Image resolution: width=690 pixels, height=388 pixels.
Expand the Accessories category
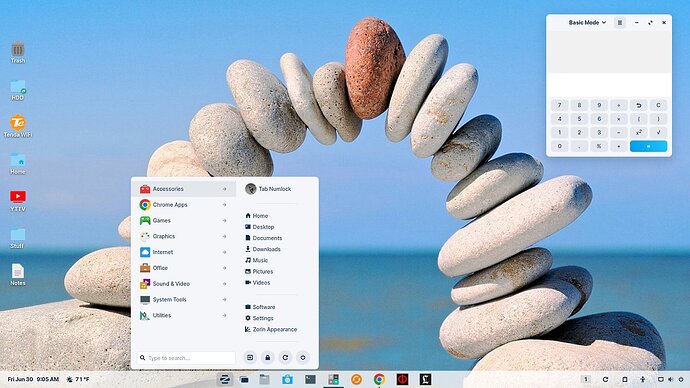(184, 189)
